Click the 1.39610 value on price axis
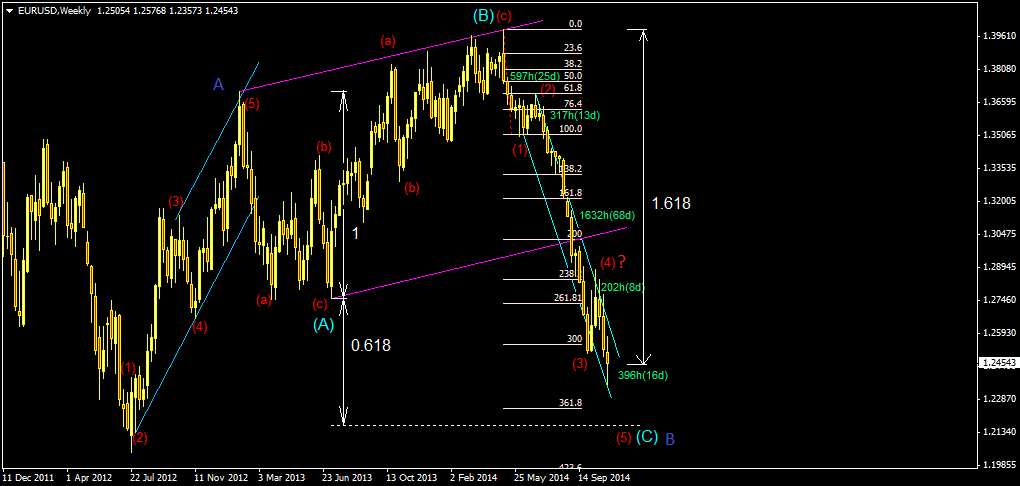 [995, 36]
